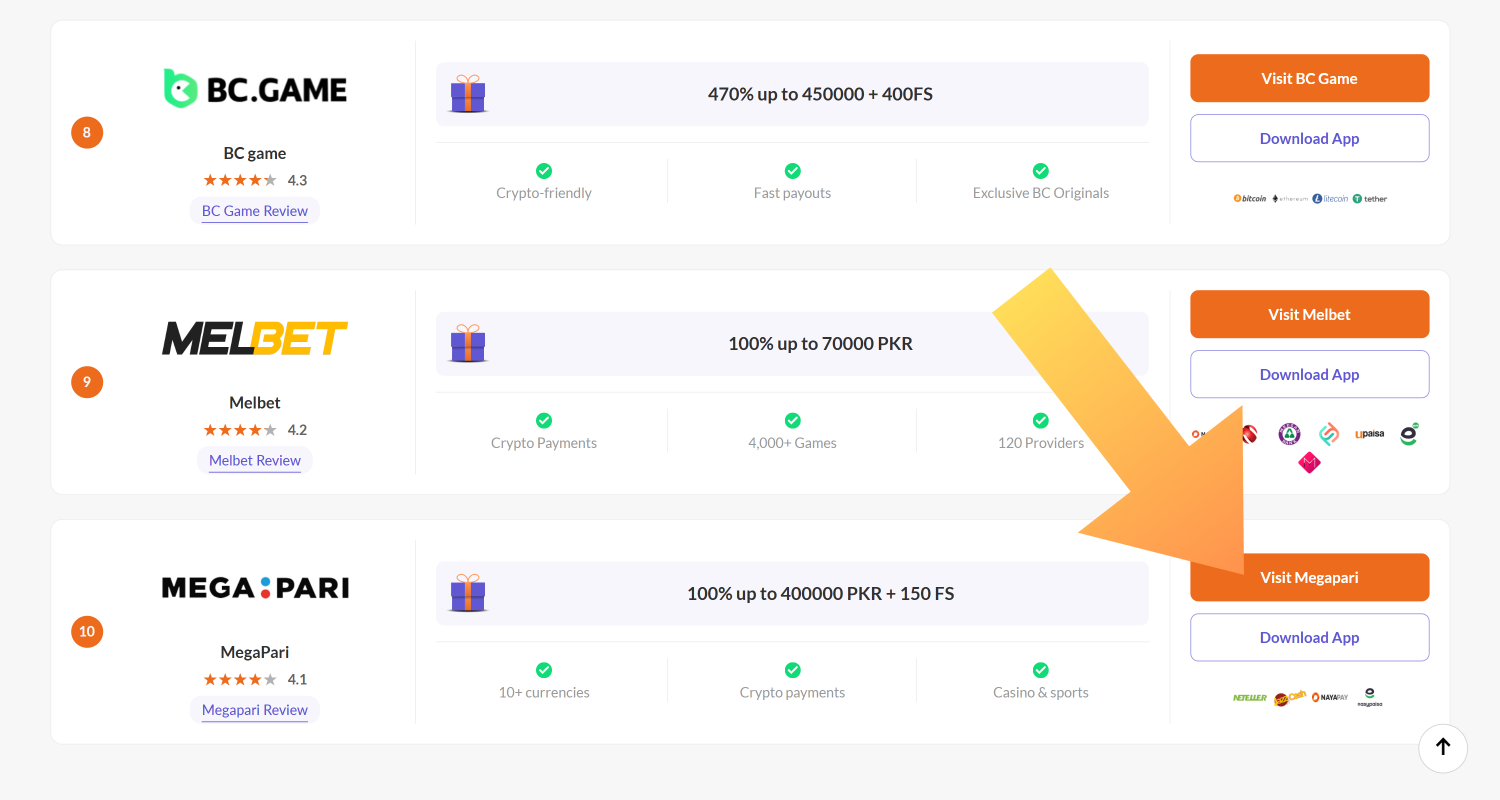The height and width of the screenshot is (800, 1500).
Task: Click the NayaPay payment logo
Action: point(1330,698)
